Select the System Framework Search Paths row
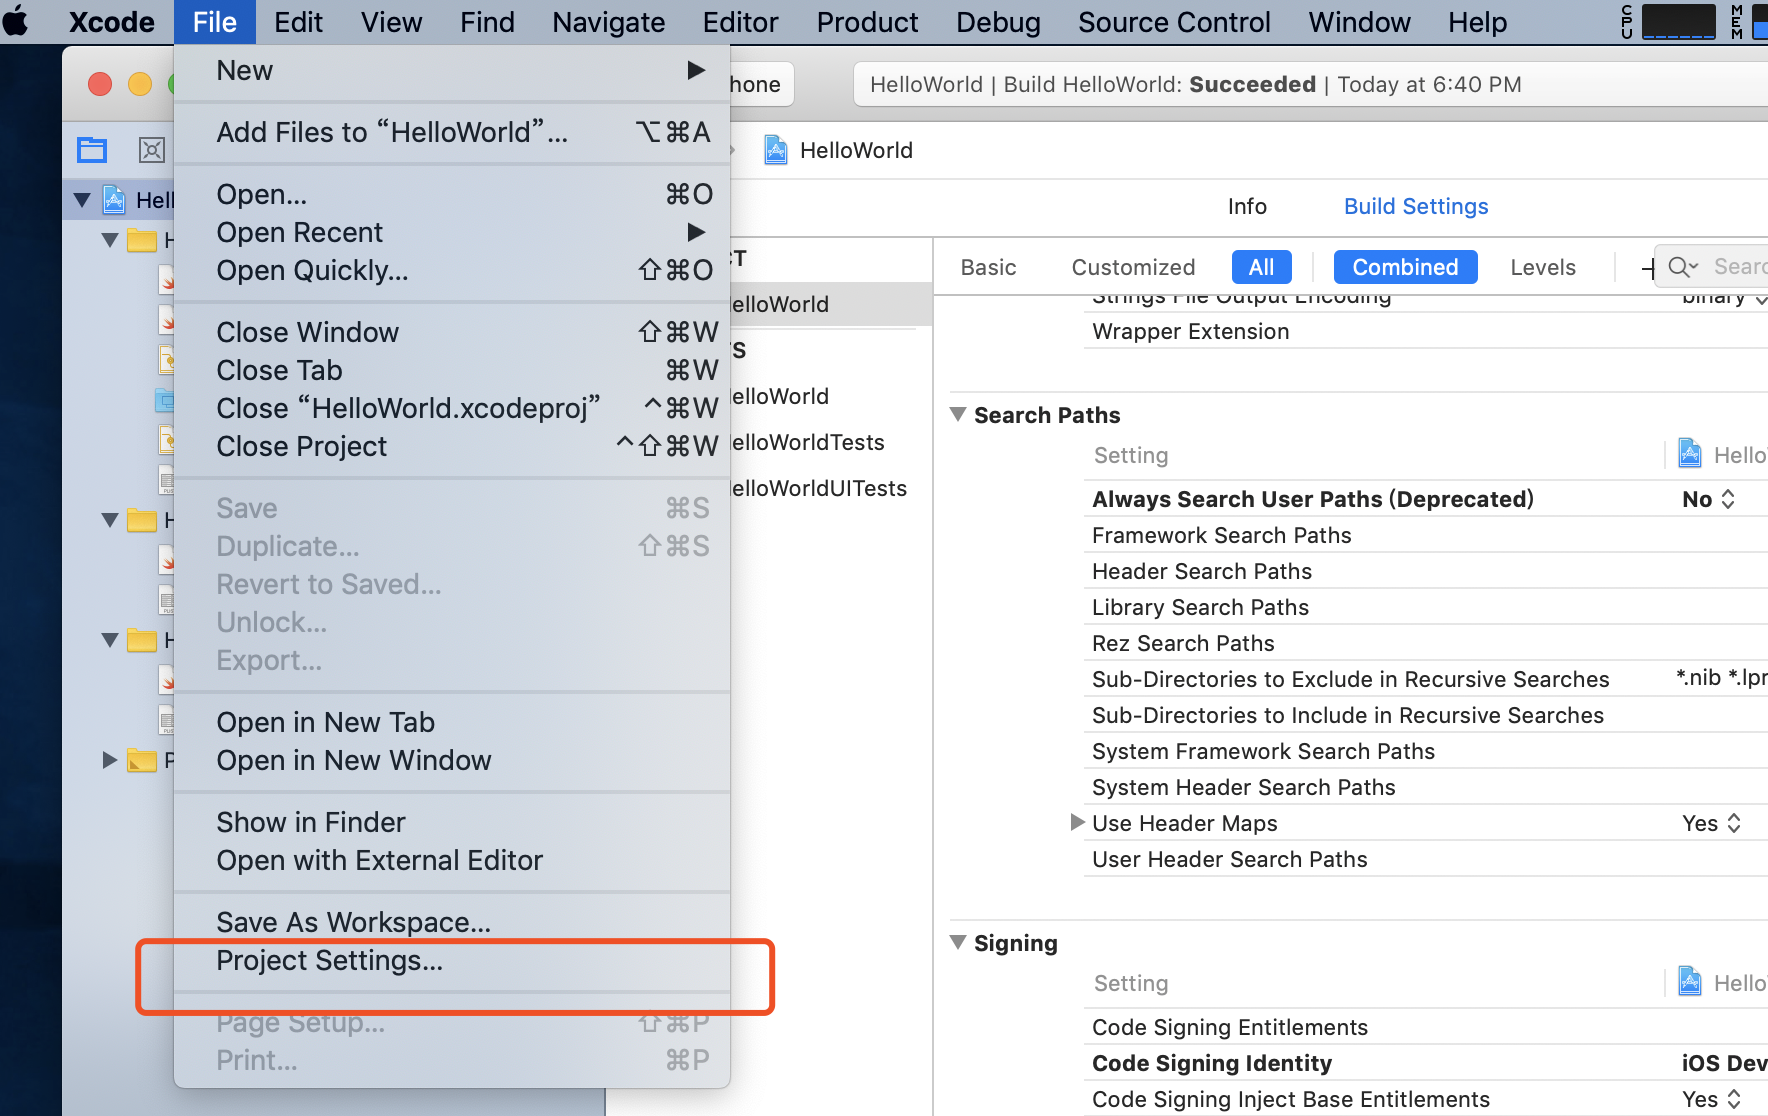Screen dimensions: 1768x1116 (x=1425, y=751)
